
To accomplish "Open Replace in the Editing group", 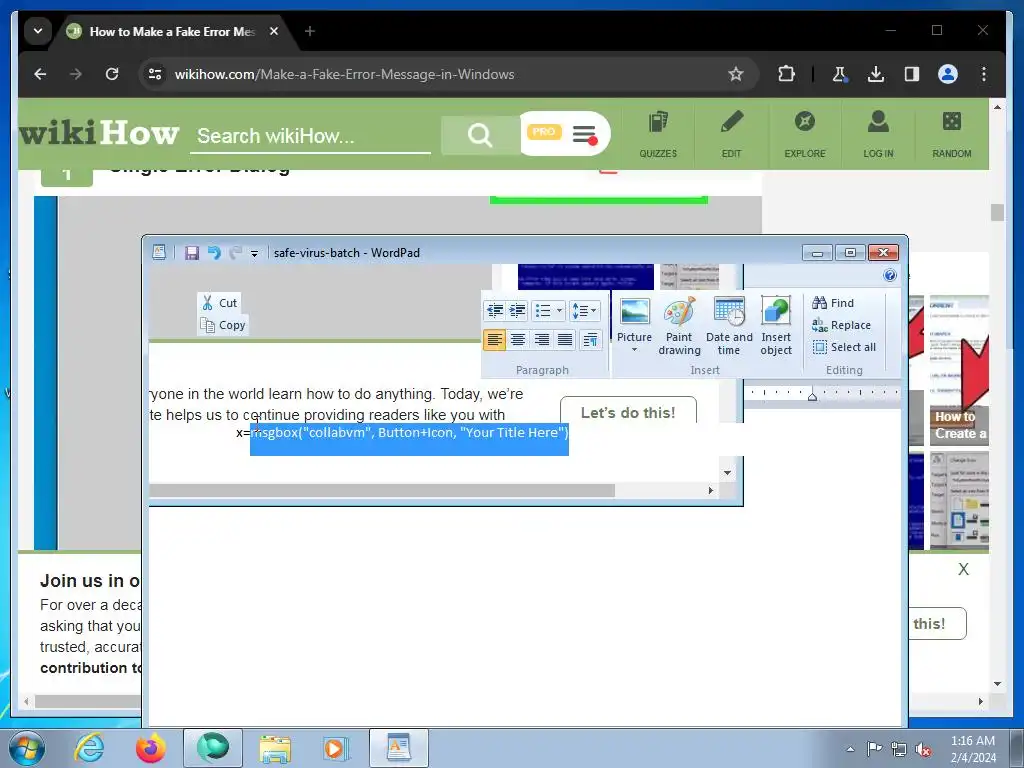I will coord(841,325).
